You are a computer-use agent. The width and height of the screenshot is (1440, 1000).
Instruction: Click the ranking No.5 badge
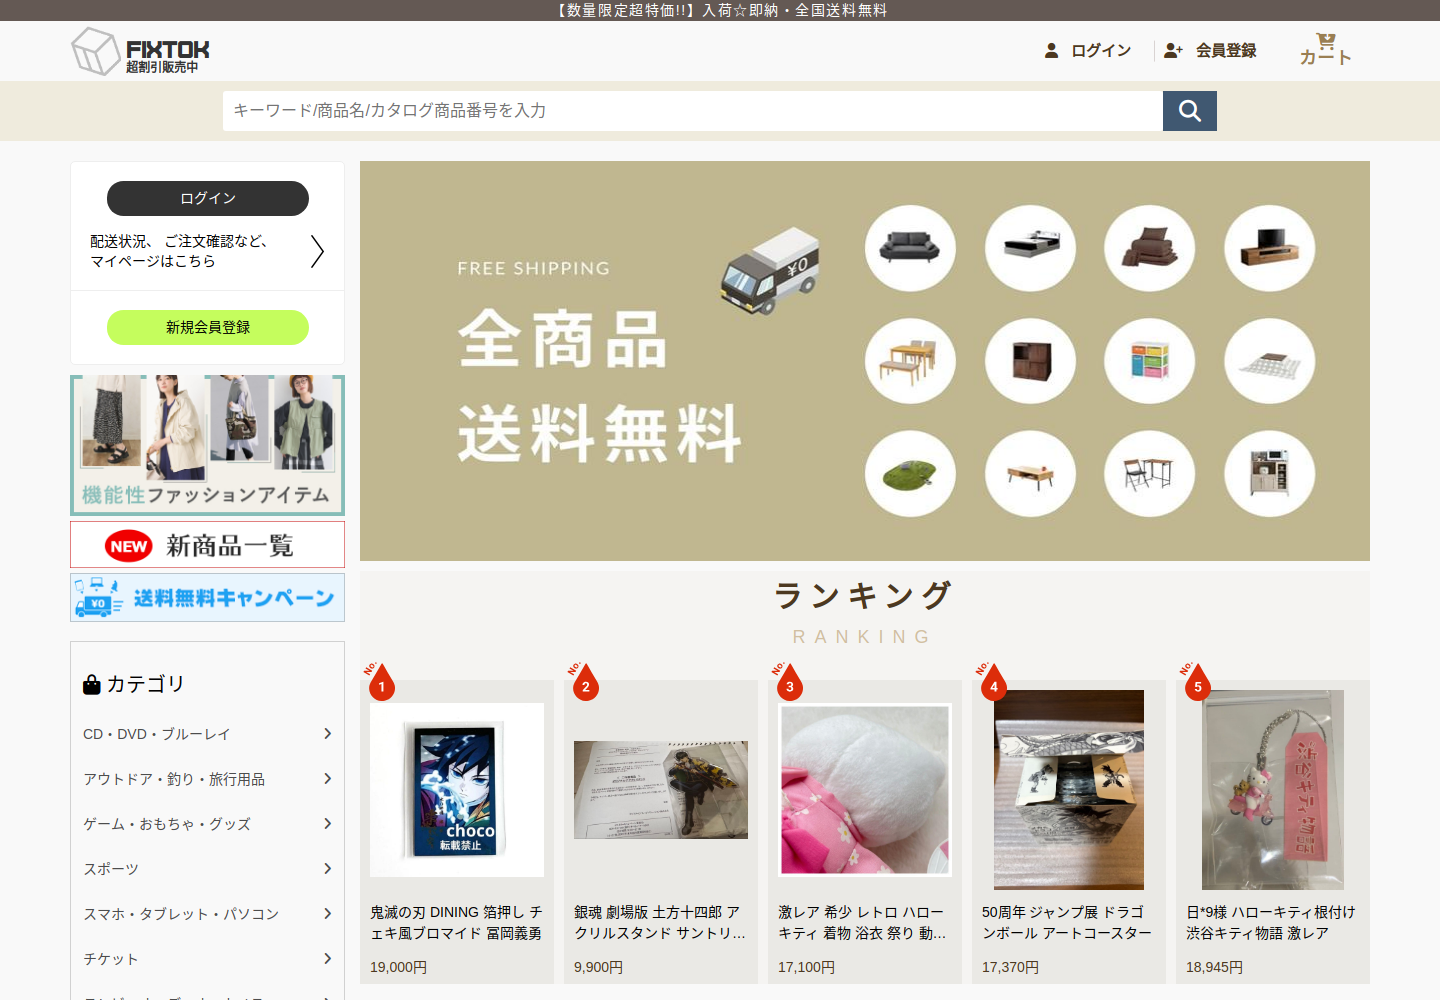(x=1197, y=682)
